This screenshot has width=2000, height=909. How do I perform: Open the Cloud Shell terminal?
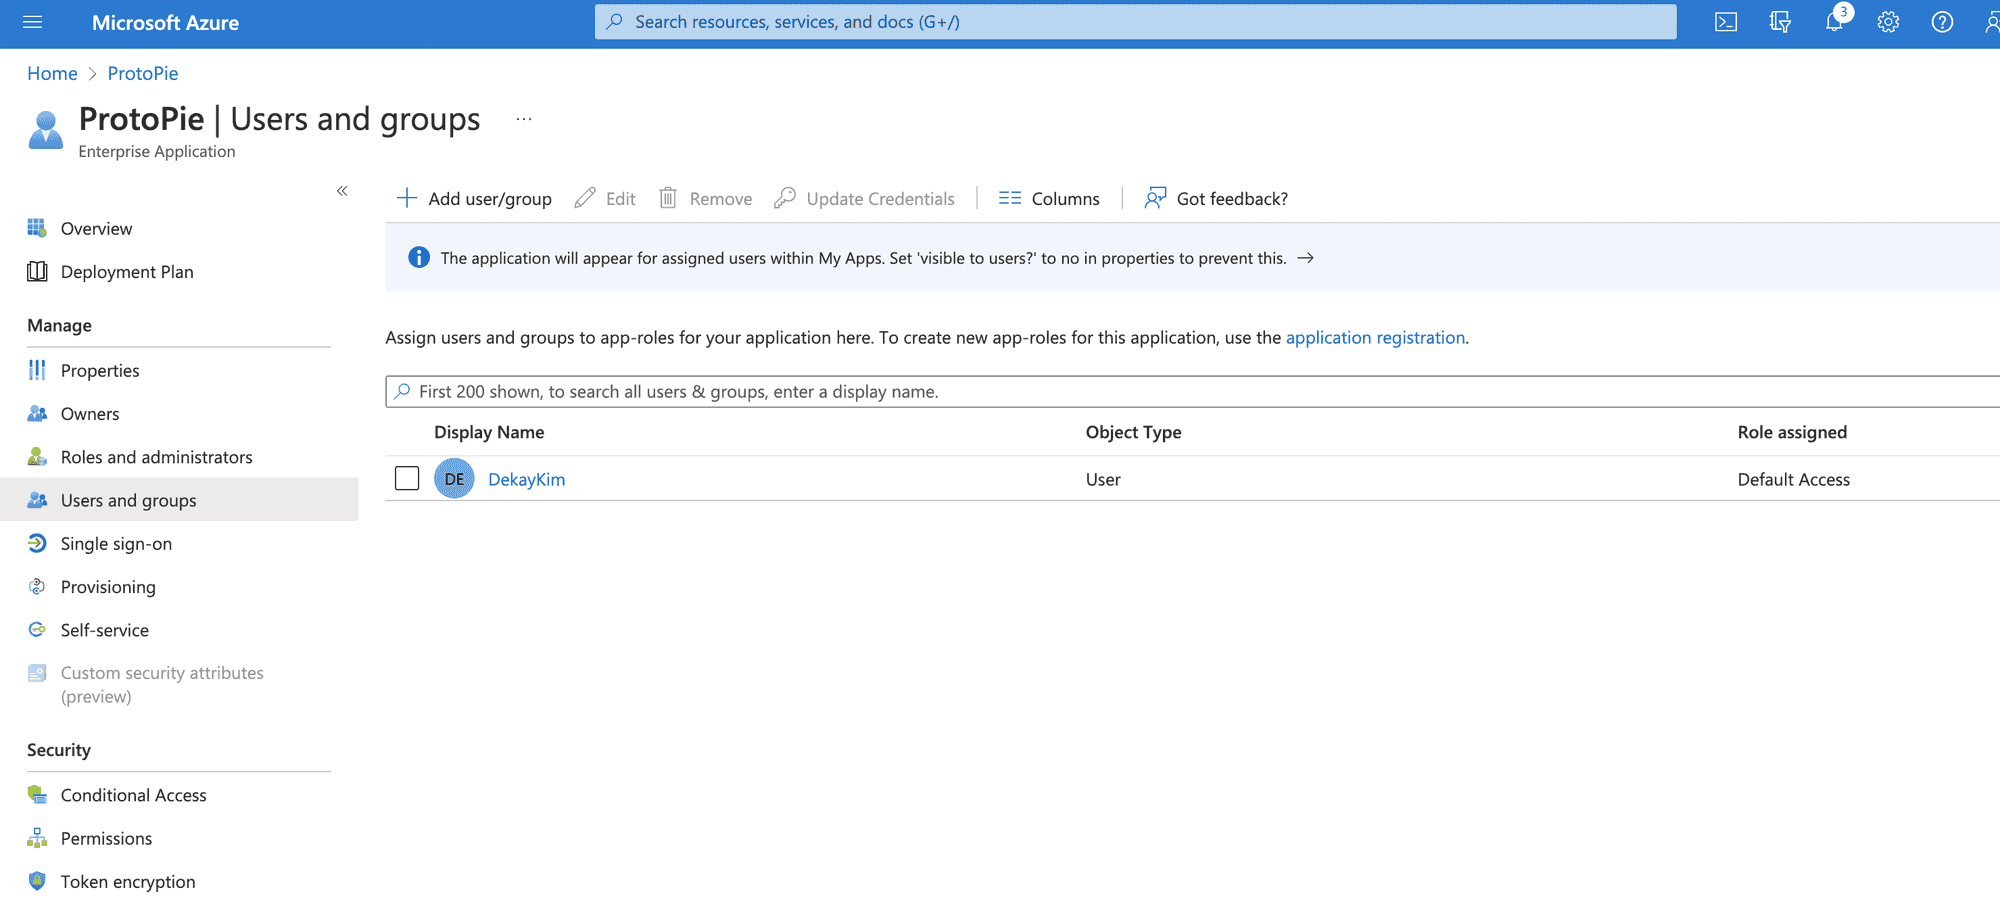click(1725, 22)
